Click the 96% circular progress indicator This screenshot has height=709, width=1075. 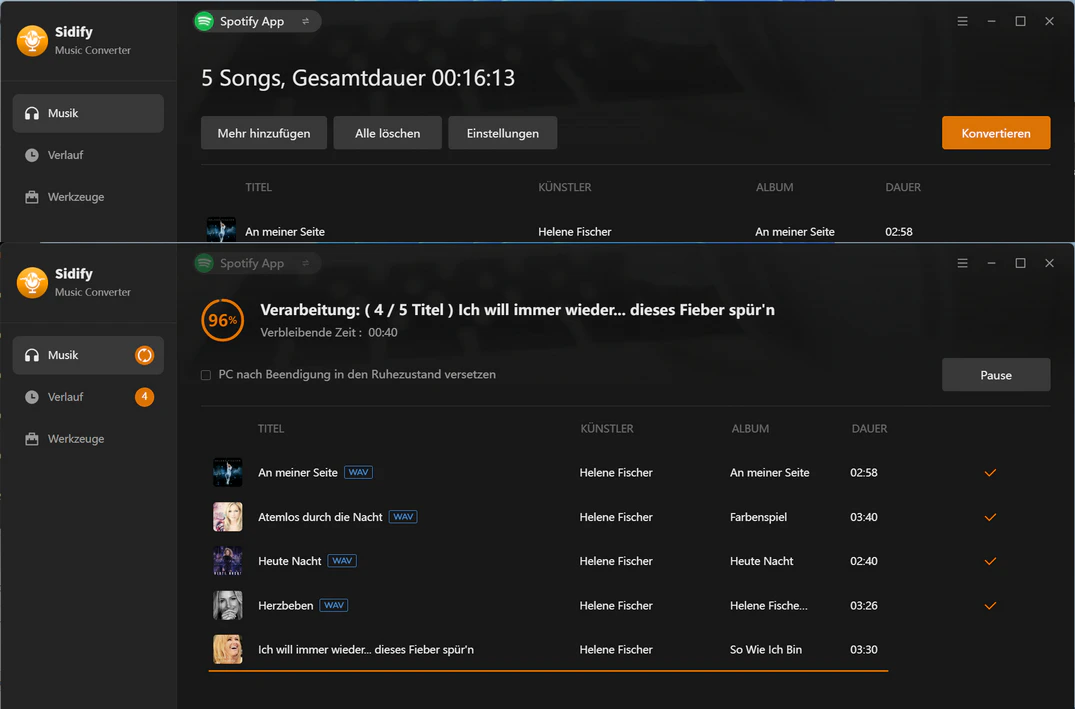click(x=223, y=320)
